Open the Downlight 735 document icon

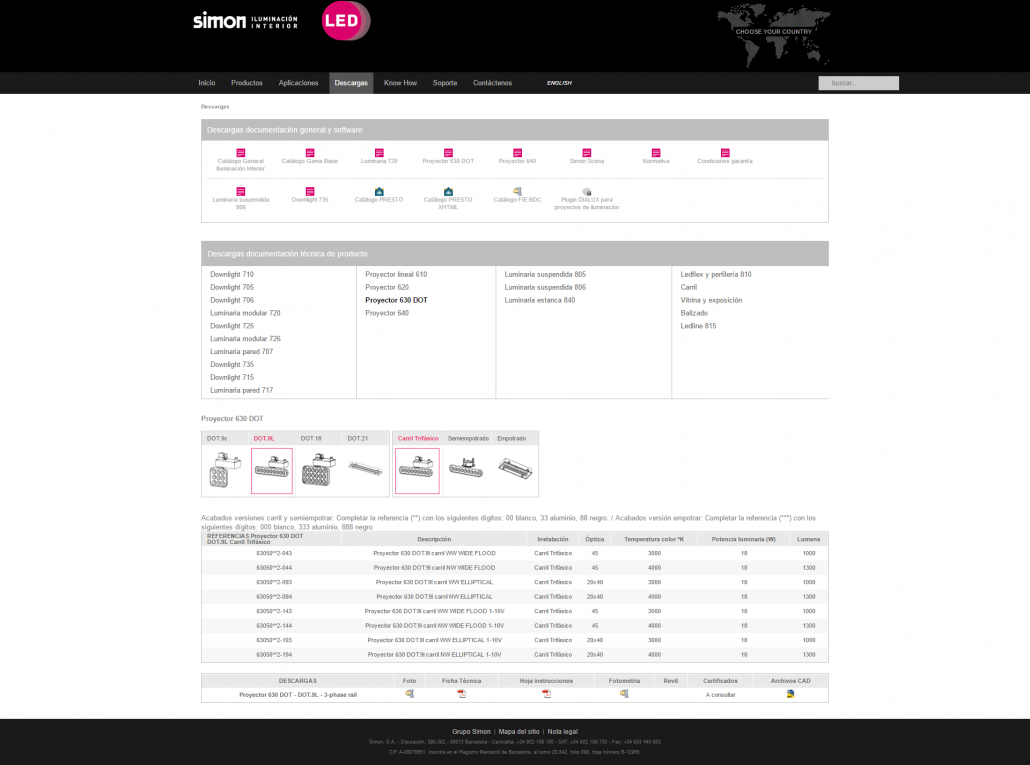tap(310, 192)
